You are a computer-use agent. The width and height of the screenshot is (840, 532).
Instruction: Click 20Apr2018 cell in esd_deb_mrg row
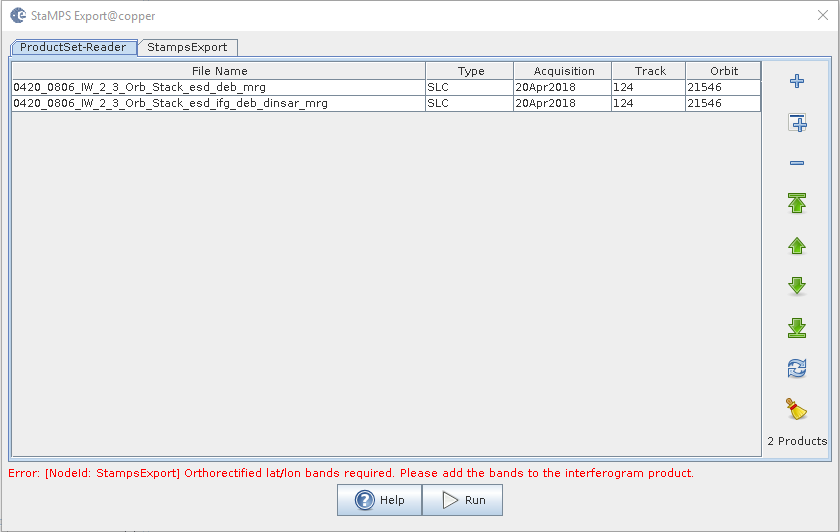pyautogui.click(x=562, y=87)
